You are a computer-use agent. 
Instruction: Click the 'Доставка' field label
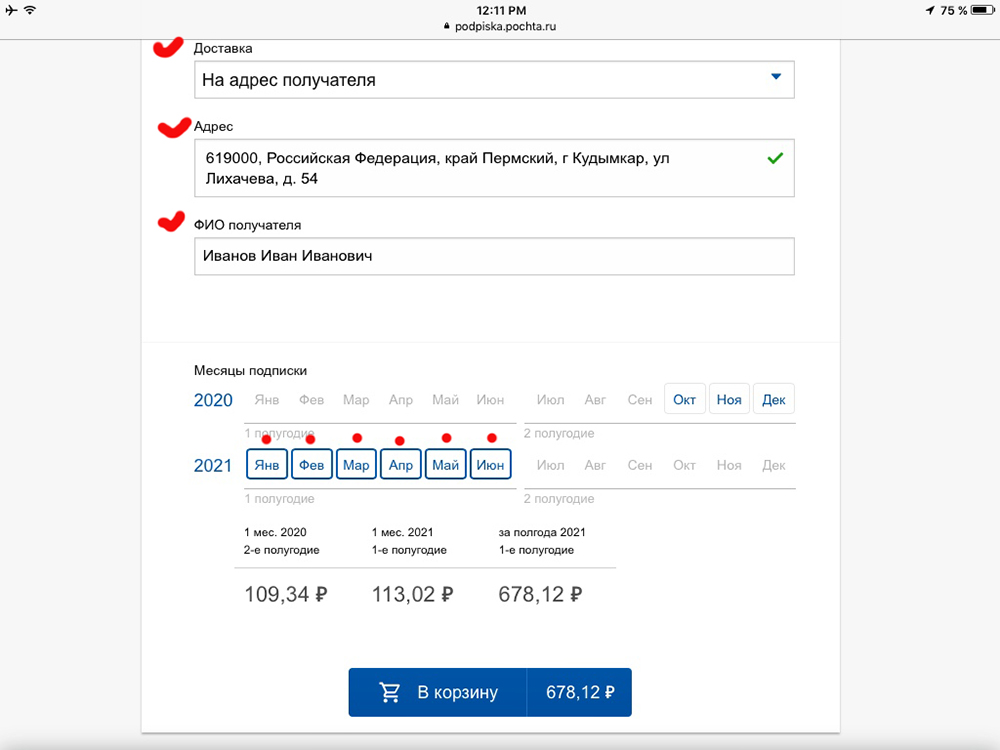click(223, 48)
